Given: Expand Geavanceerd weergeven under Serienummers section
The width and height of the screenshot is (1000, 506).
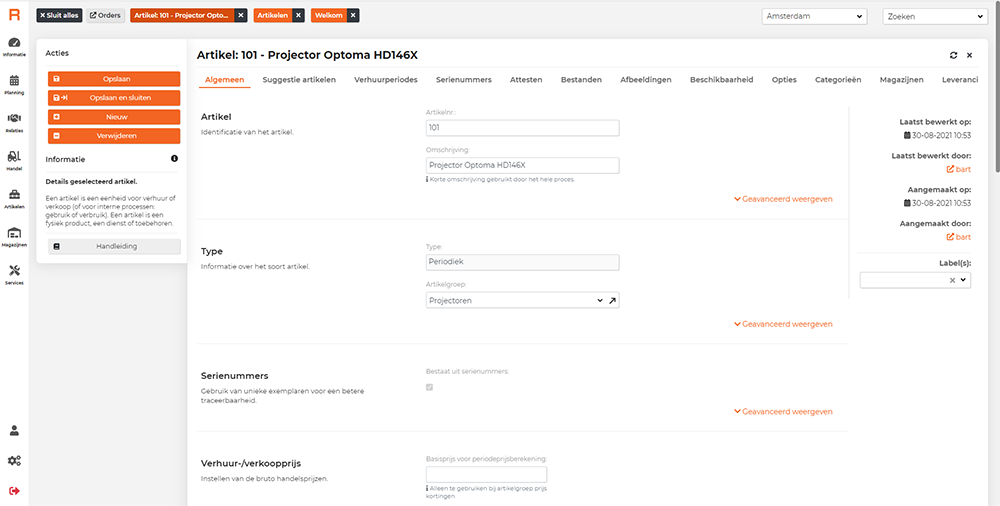Looking at the screenshot, I should 783,412.
